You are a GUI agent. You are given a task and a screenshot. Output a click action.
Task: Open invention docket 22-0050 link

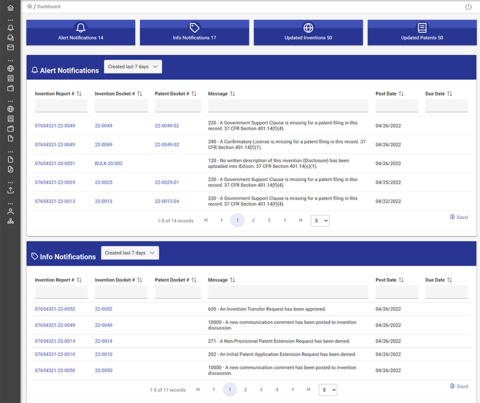(104, 370)
